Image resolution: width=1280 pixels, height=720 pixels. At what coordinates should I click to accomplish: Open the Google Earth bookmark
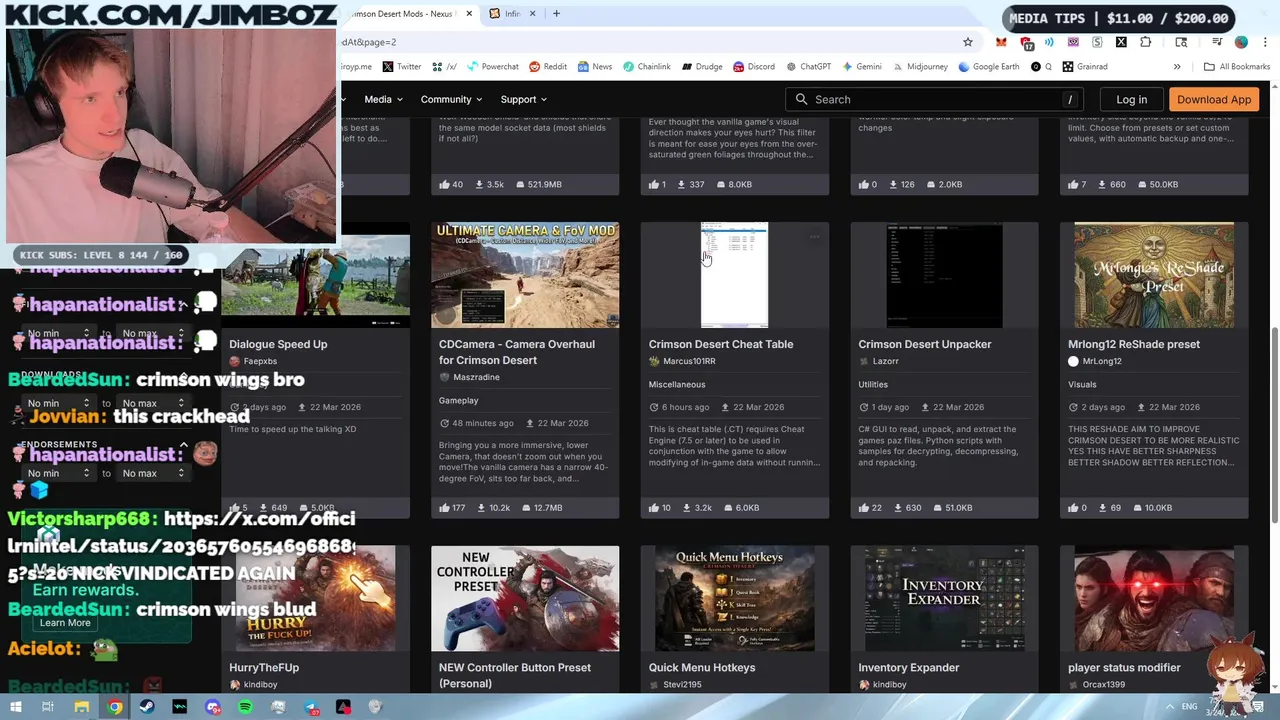988,66
